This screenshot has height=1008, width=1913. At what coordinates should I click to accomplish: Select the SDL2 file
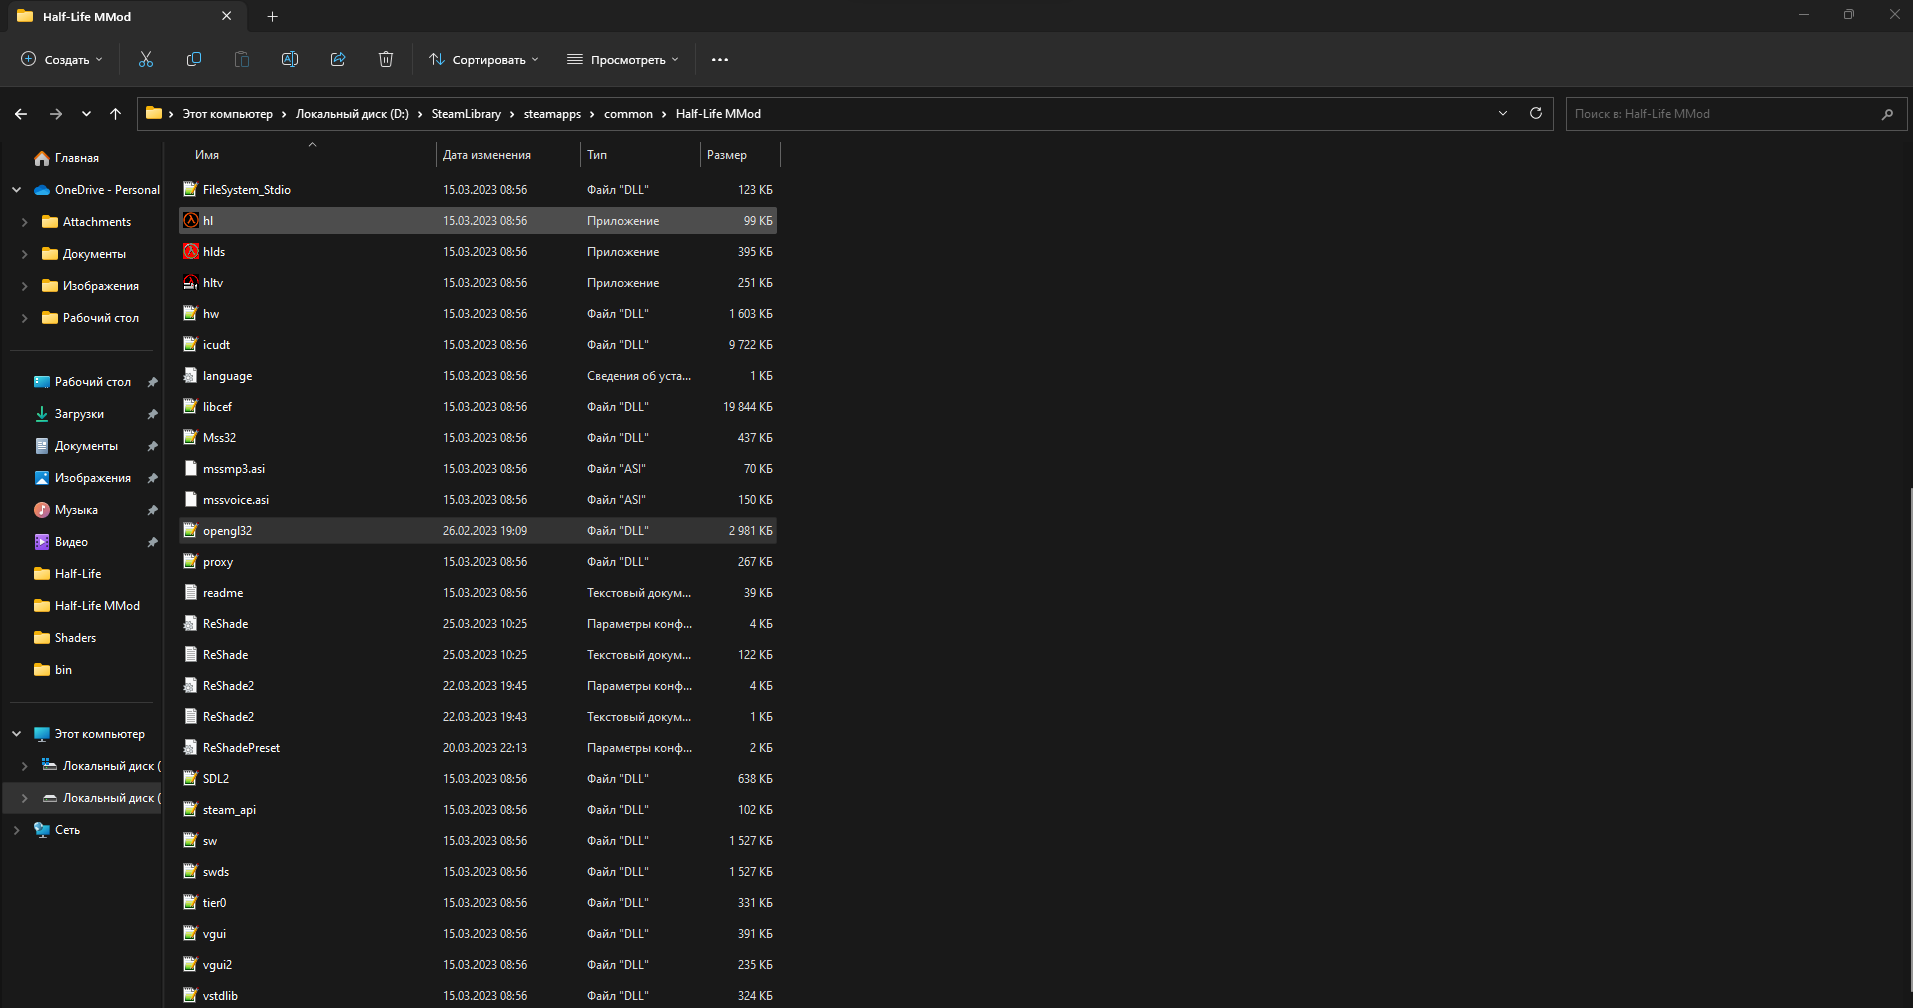[478, 778]
